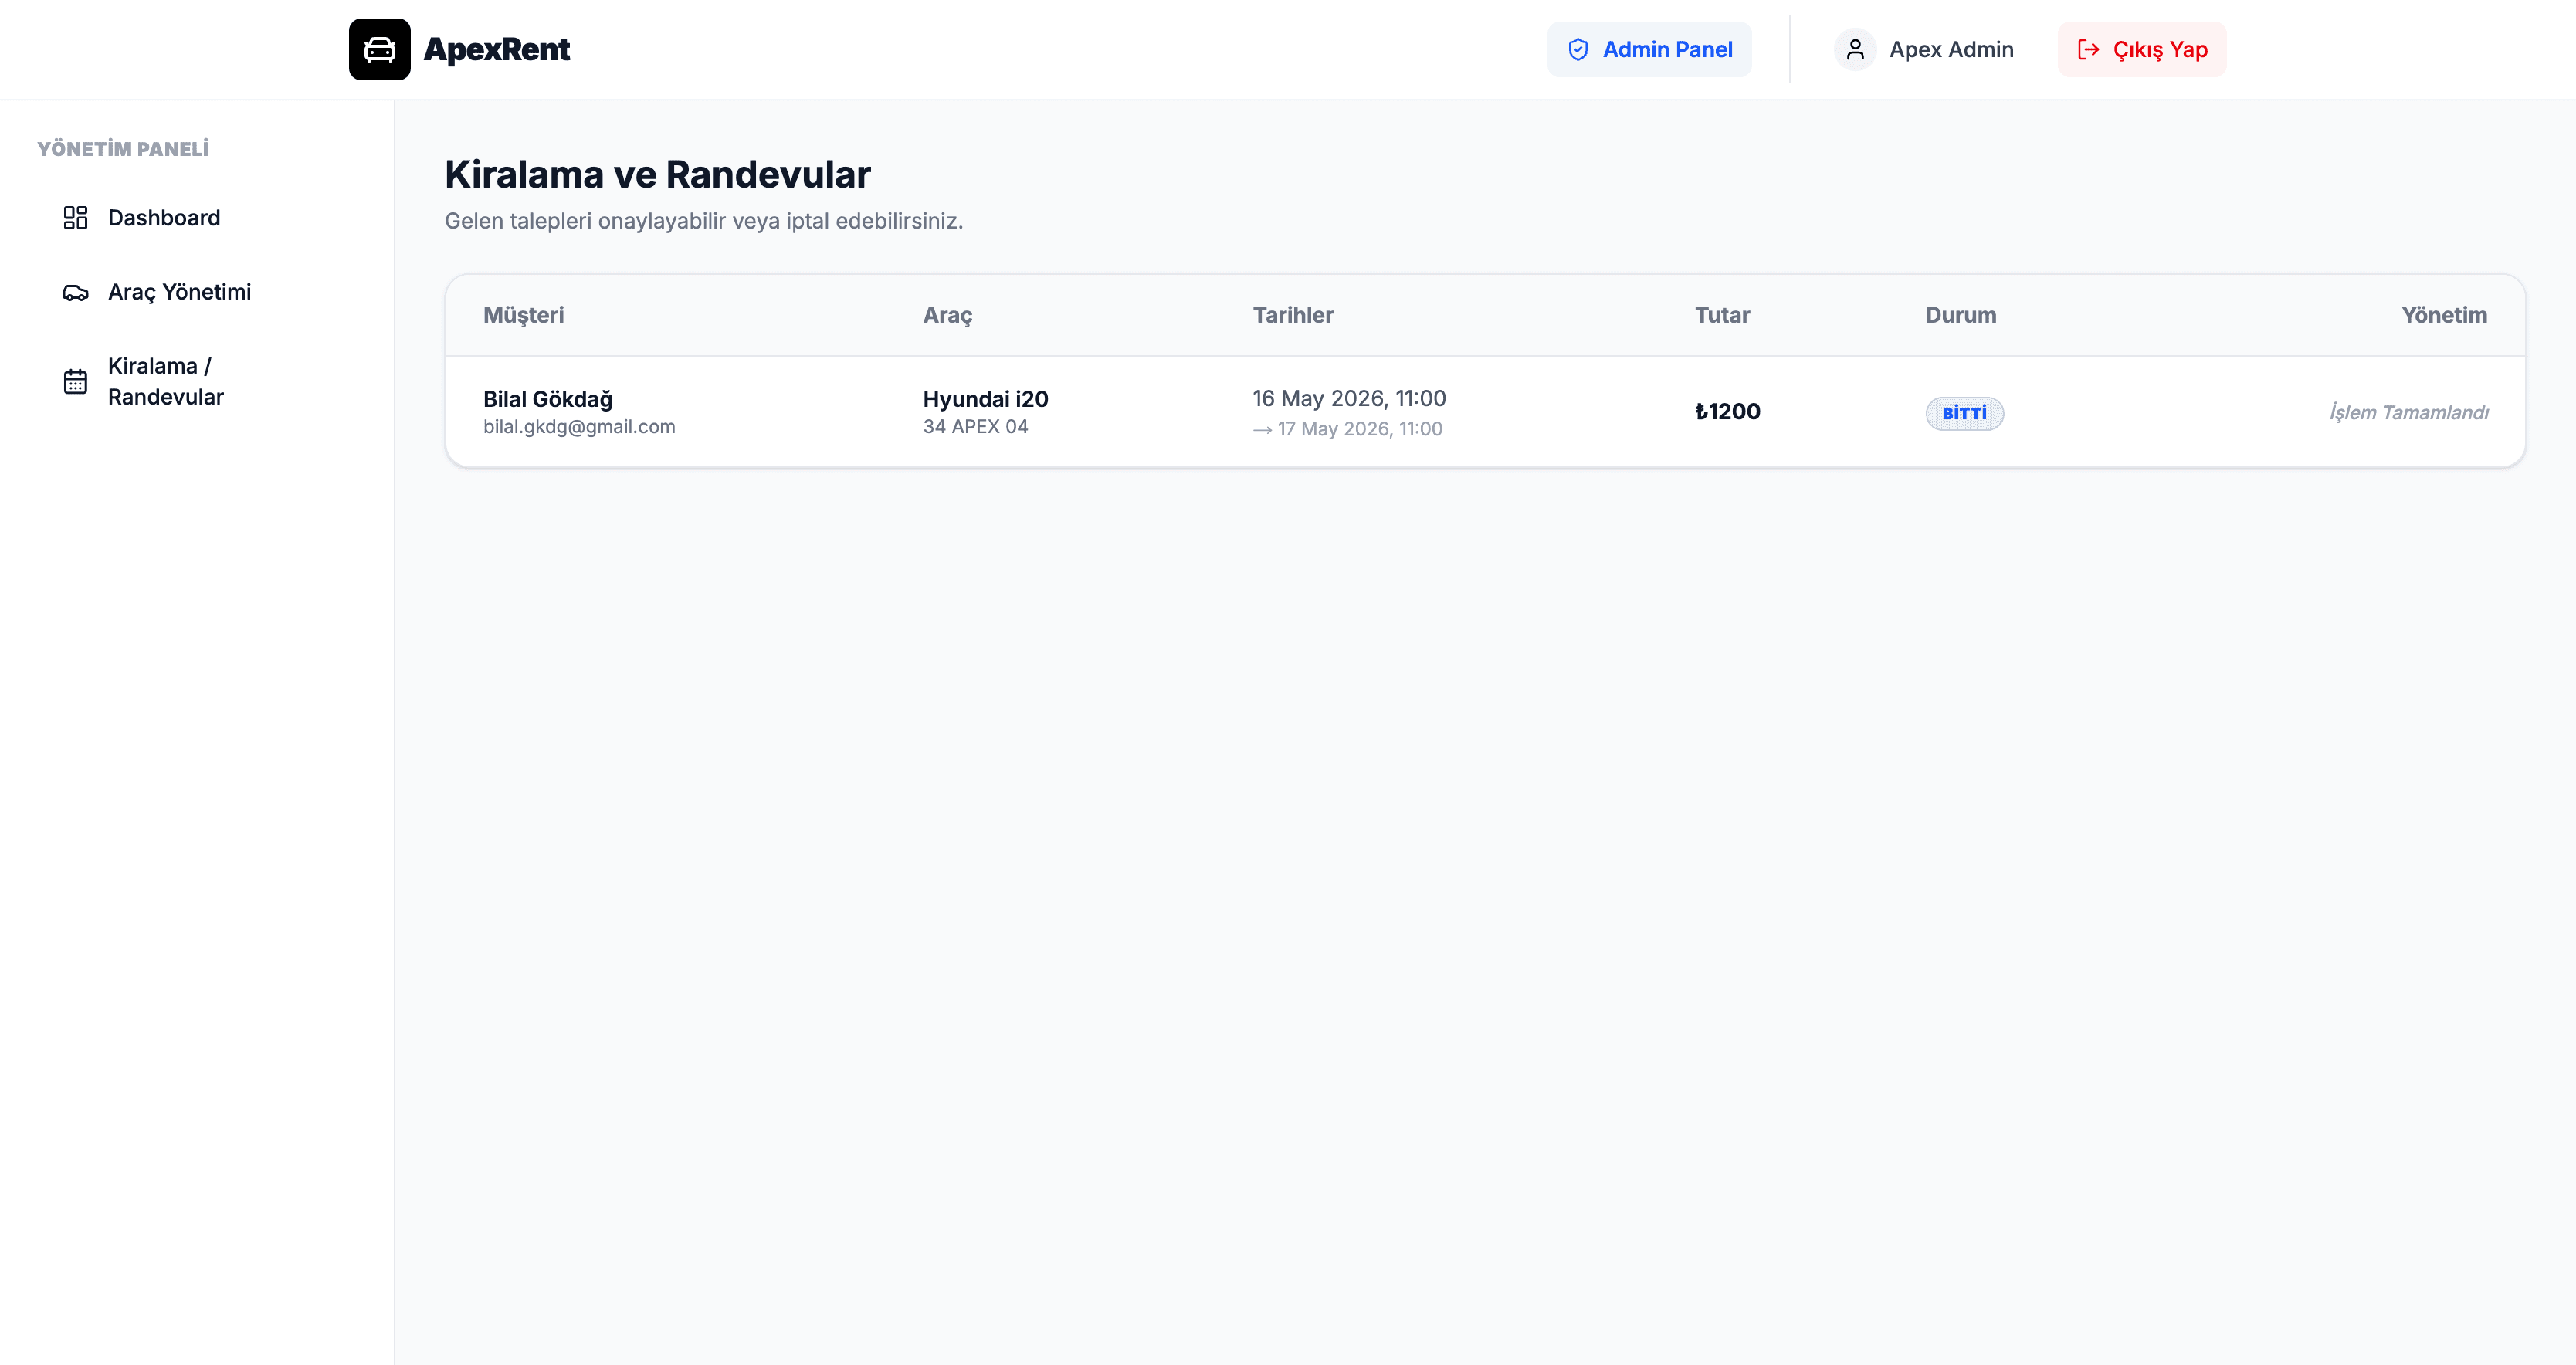Click the Dashboard grid icon
The image size is (2576, 1365).
(76, 218)
